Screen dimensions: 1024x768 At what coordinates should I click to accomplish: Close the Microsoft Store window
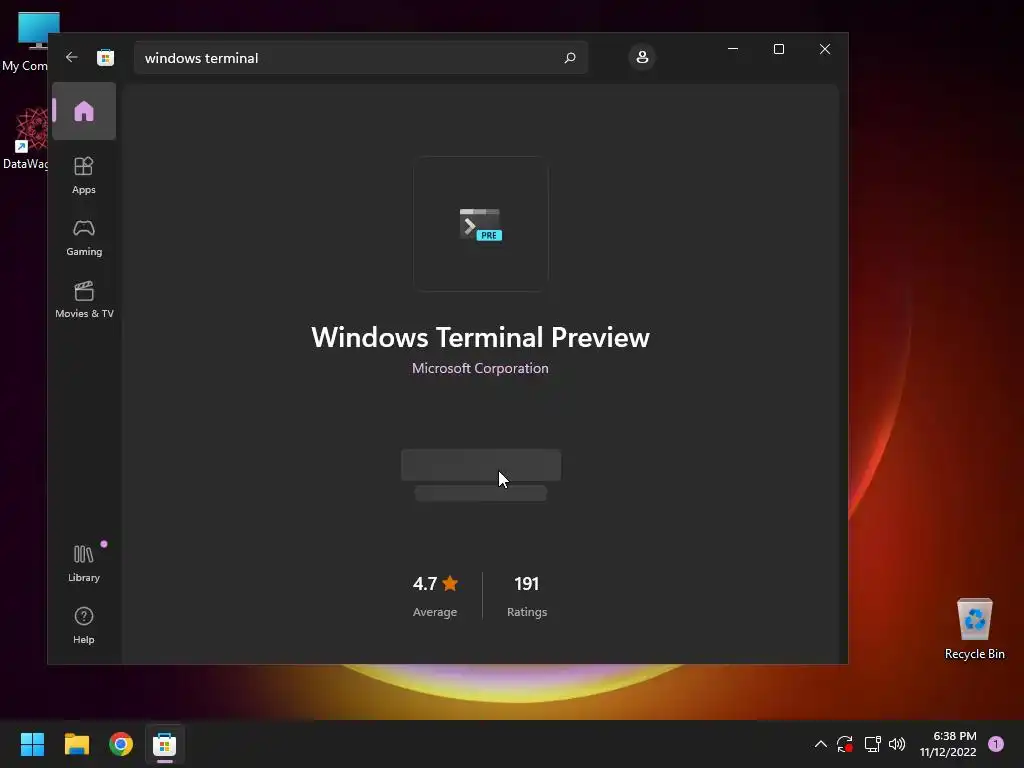825,49
